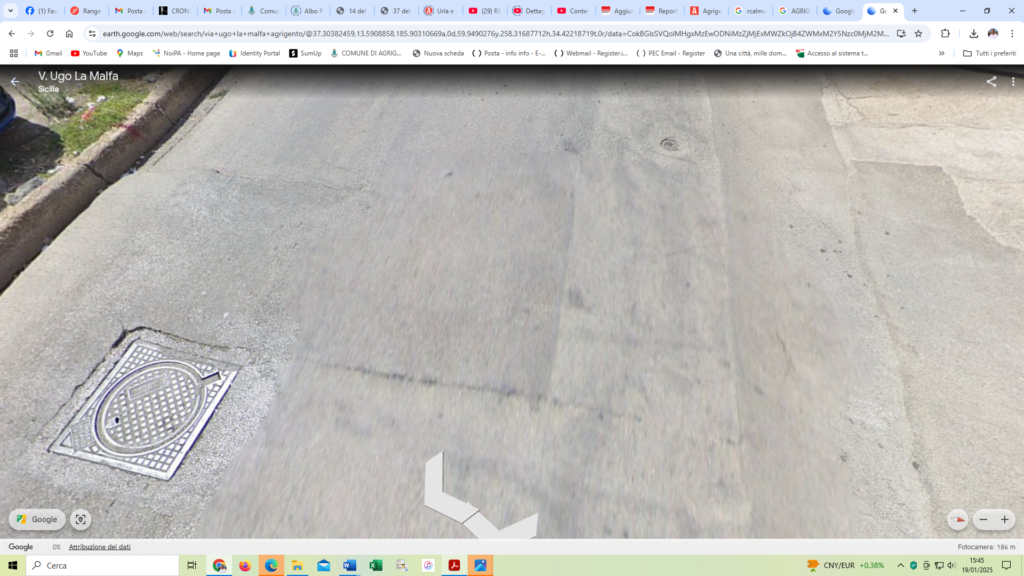Click the Google layers button on map
The height and width of the screenshot is (576, 1024).
pos(37,520)
